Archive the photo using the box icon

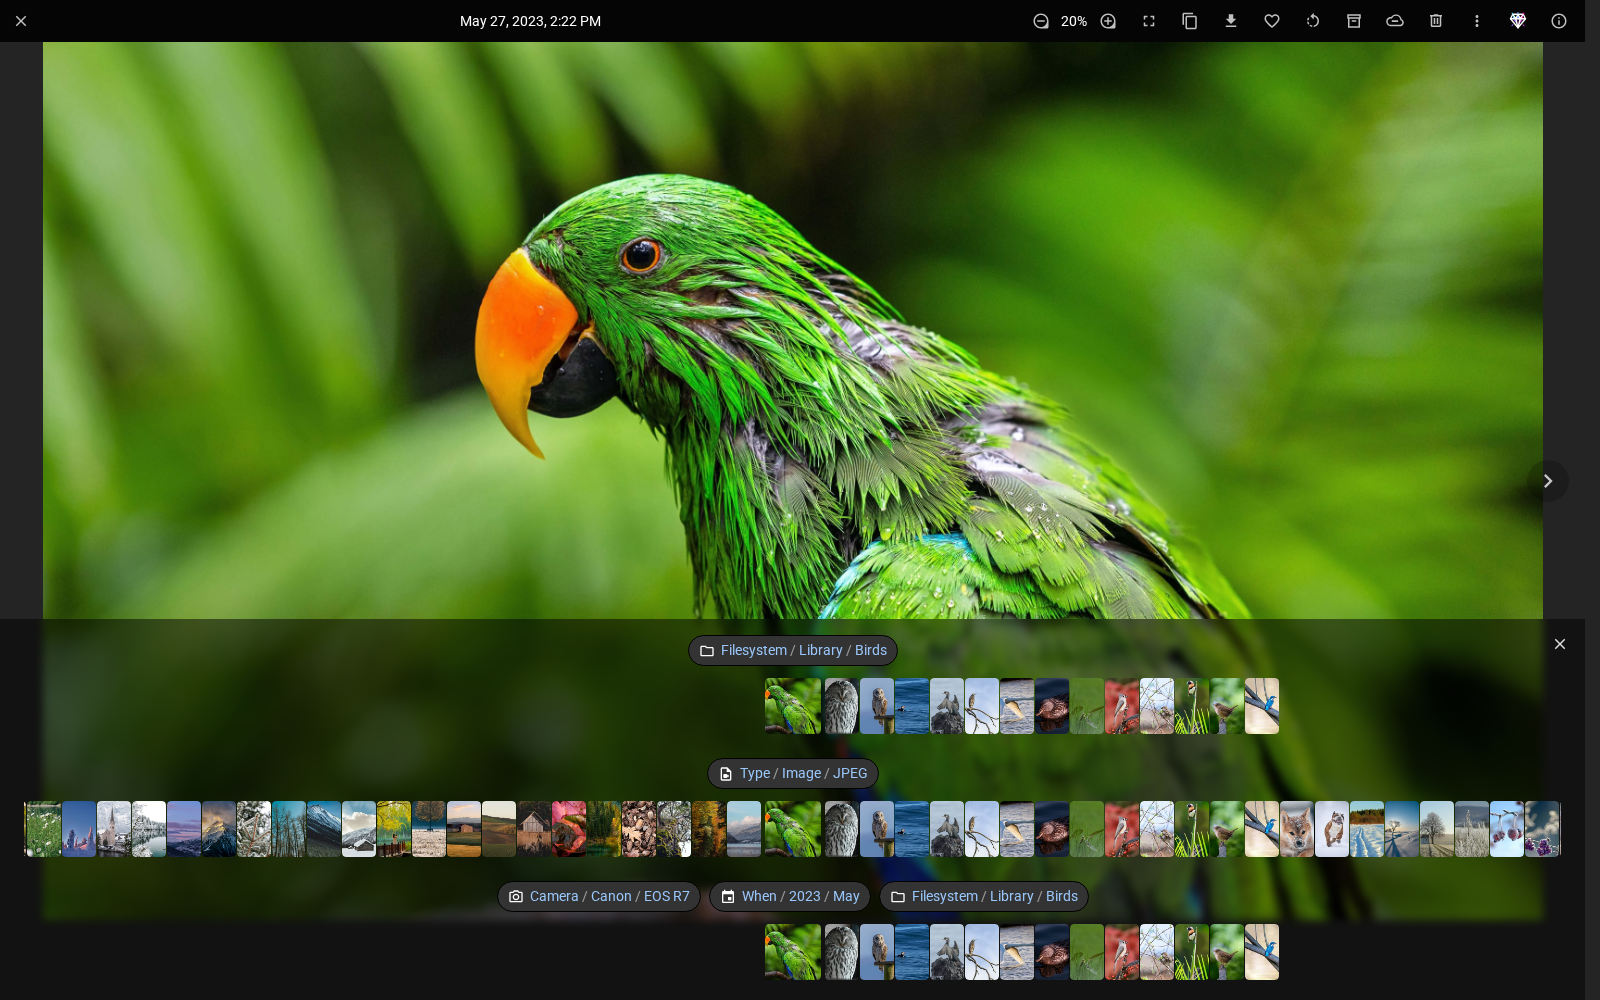point(1354,21)
